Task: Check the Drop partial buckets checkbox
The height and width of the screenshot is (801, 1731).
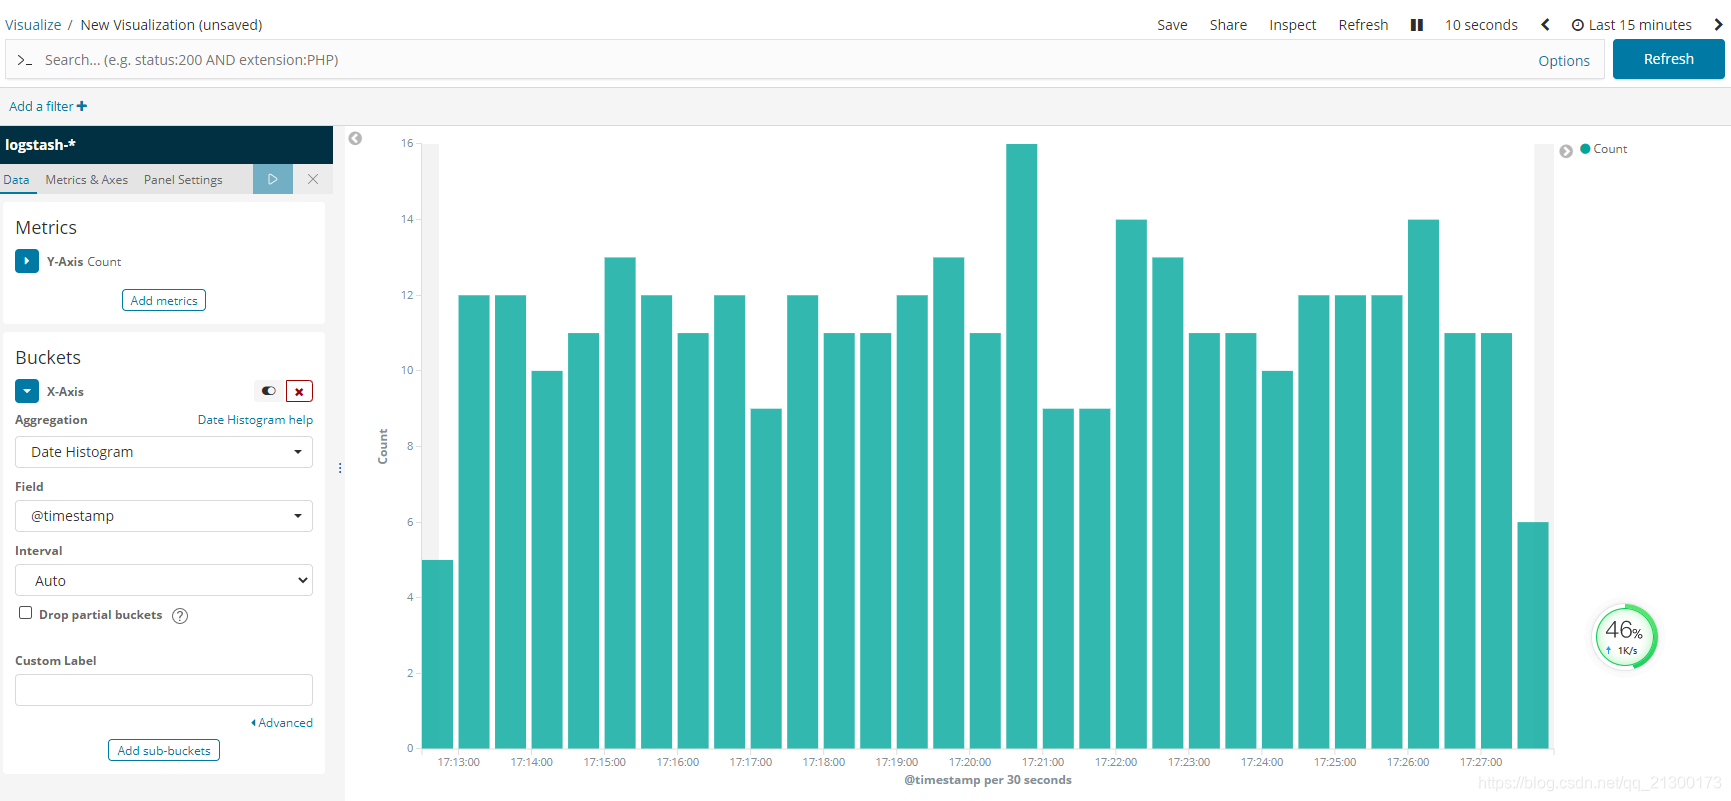Action: (26, 613)
